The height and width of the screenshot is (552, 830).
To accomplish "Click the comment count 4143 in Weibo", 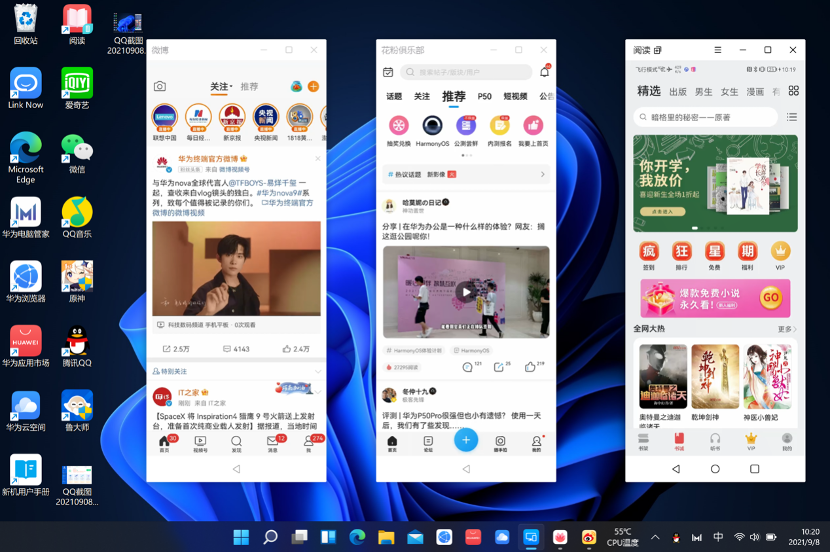I will point(236,349).
